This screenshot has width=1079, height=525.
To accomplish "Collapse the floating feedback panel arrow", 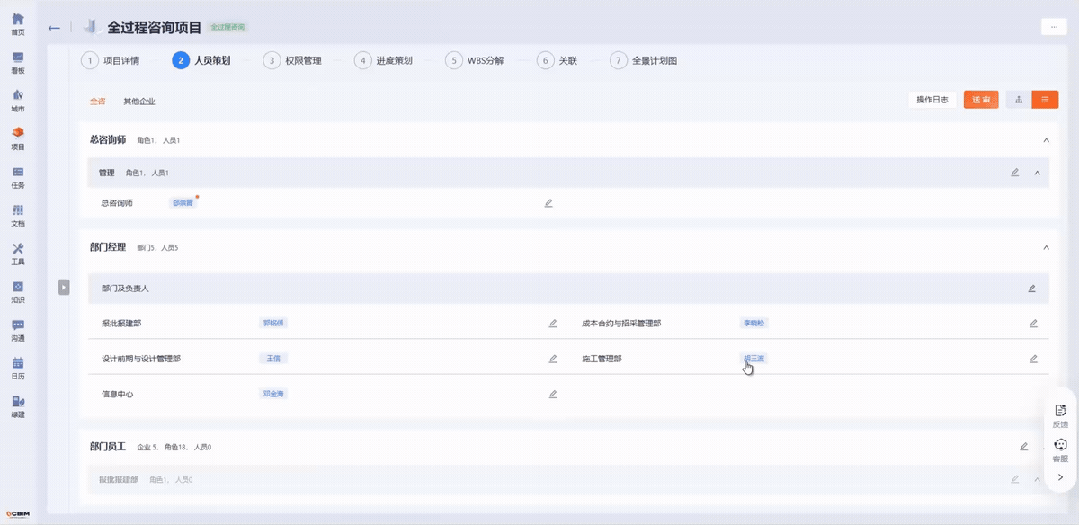I will [x=1060, y=477].
